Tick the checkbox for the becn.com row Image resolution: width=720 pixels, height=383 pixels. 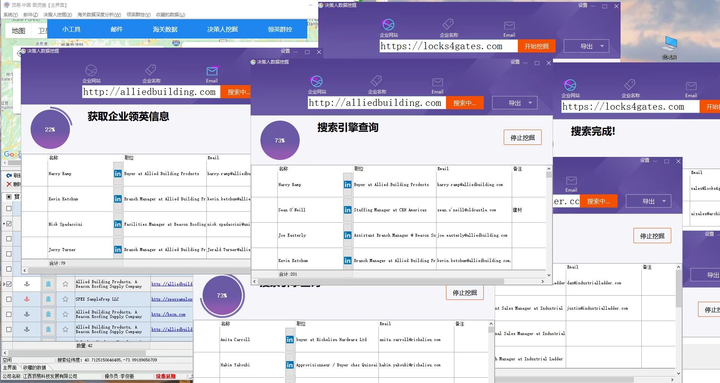tap(9, 314)
